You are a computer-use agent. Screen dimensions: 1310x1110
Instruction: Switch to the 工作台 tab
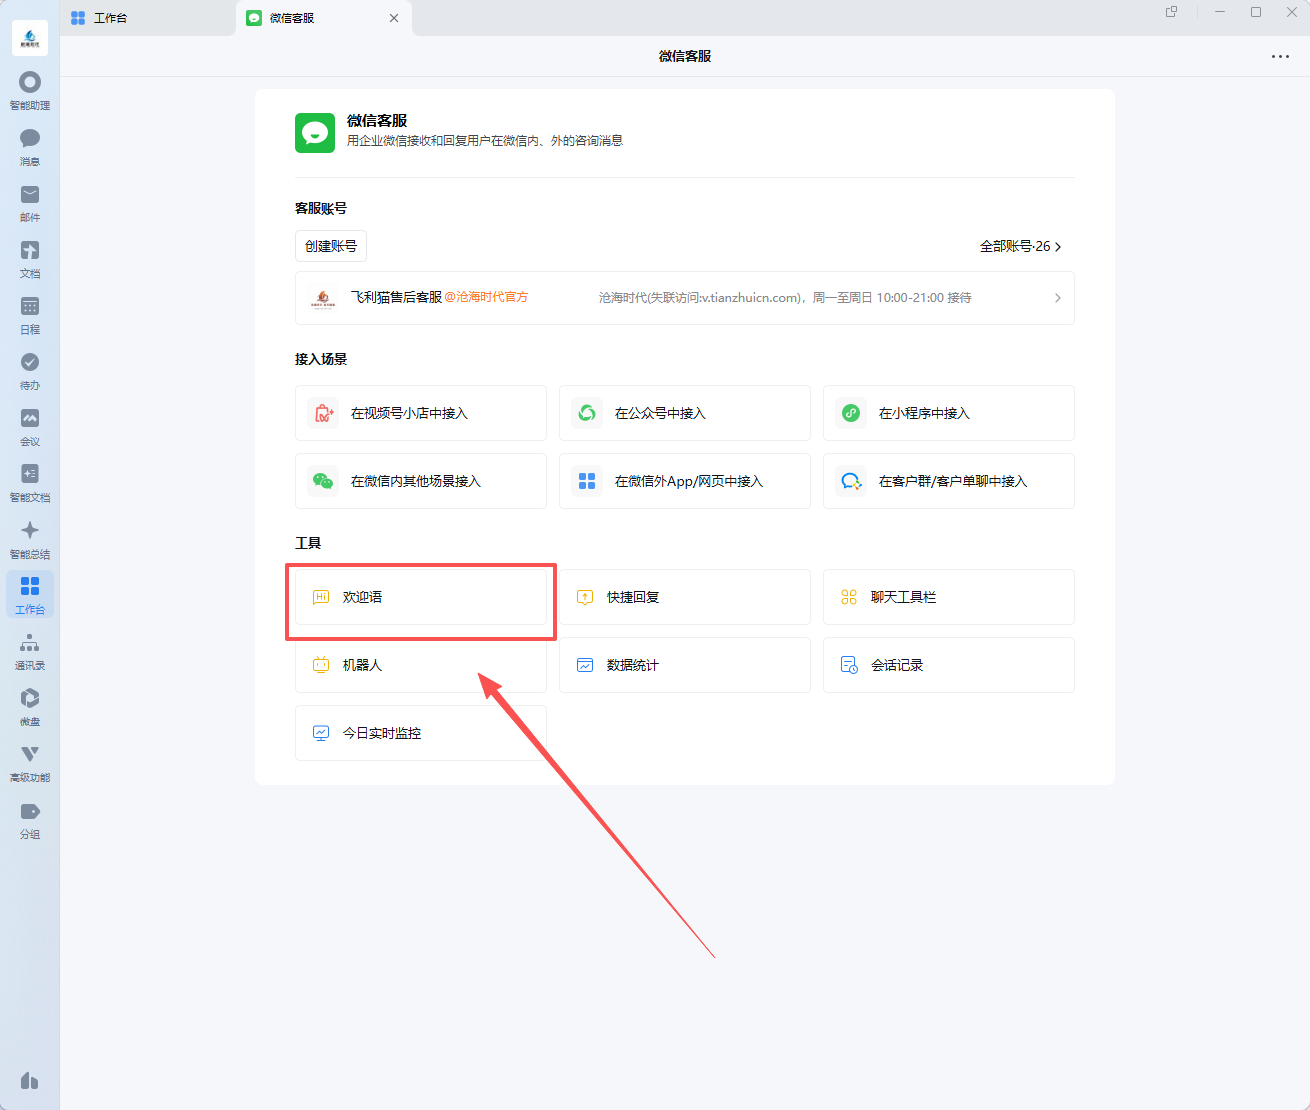(148, 18)
